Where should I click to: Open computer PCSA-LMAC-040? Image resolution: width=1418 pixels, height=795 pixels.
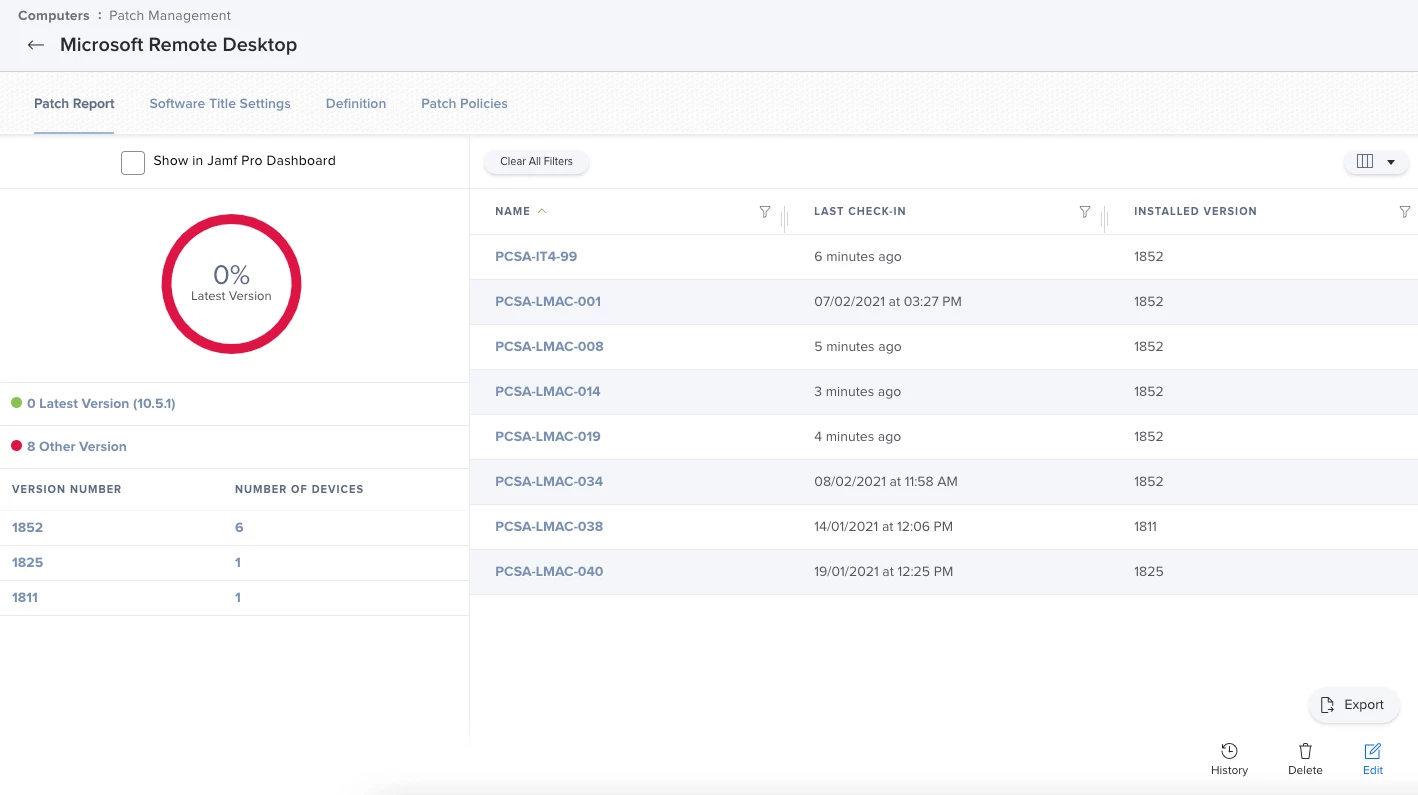pyautogui.click(x=549, y=572)
